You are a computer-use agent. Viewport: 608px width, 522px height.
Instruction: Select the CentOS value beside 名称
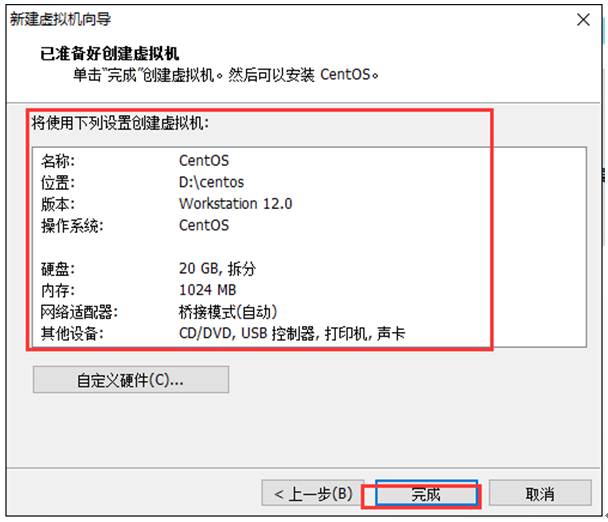click(x=204, y=161)
